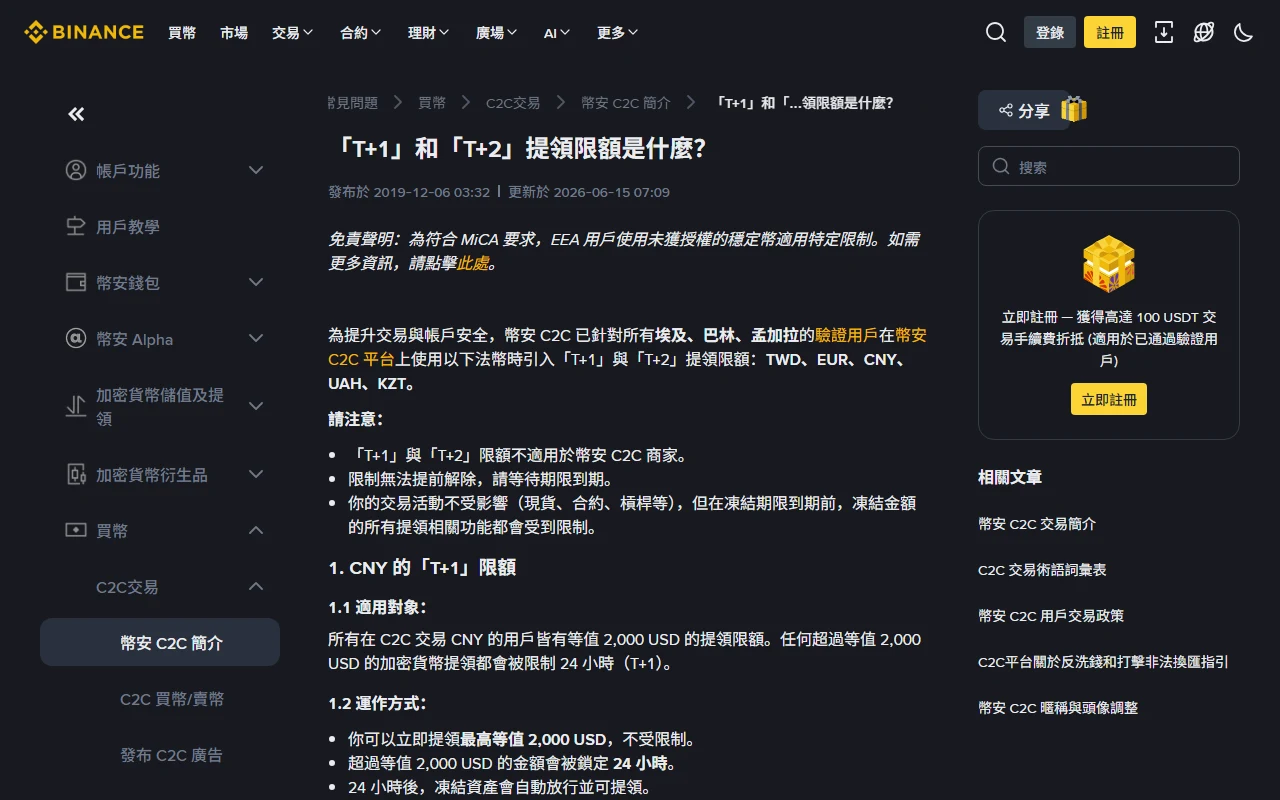Click the 搜索 search input field
The height and width of the screenshot is (800, 1280).
point(1109,166)
